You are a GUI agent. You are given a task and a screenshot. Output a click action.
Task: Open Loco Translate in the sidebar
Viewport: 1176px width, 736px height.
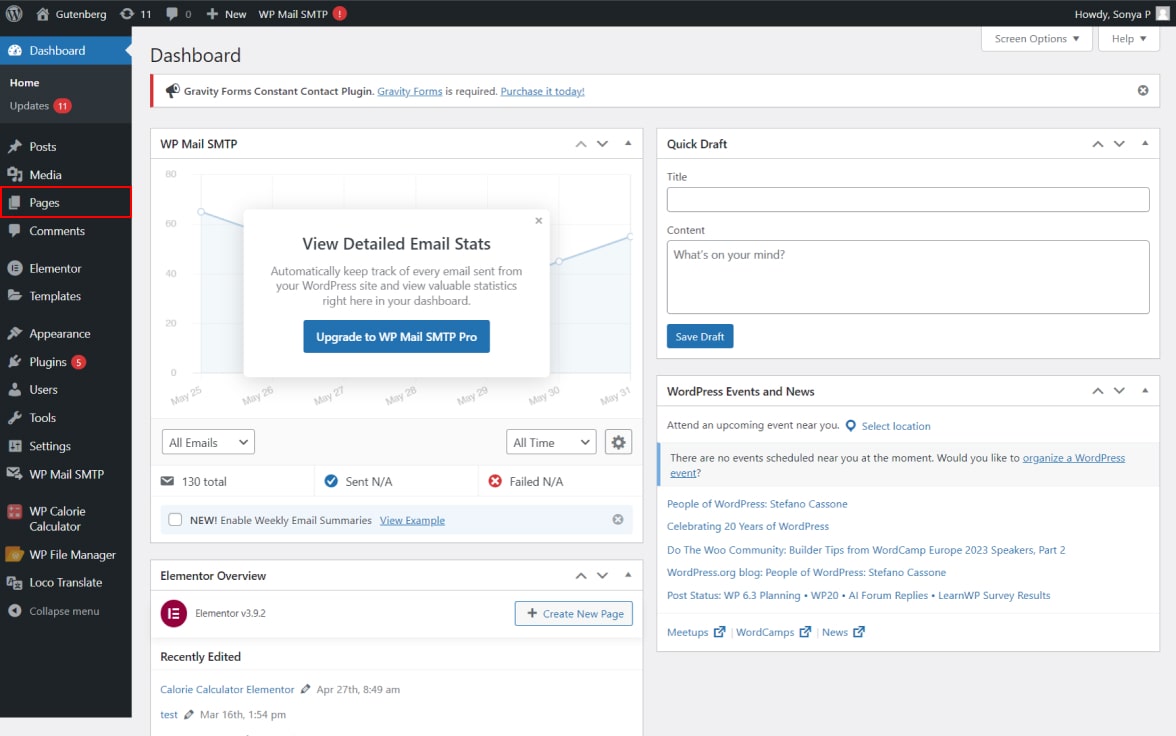pyautogui.click(x=66, y=582)
